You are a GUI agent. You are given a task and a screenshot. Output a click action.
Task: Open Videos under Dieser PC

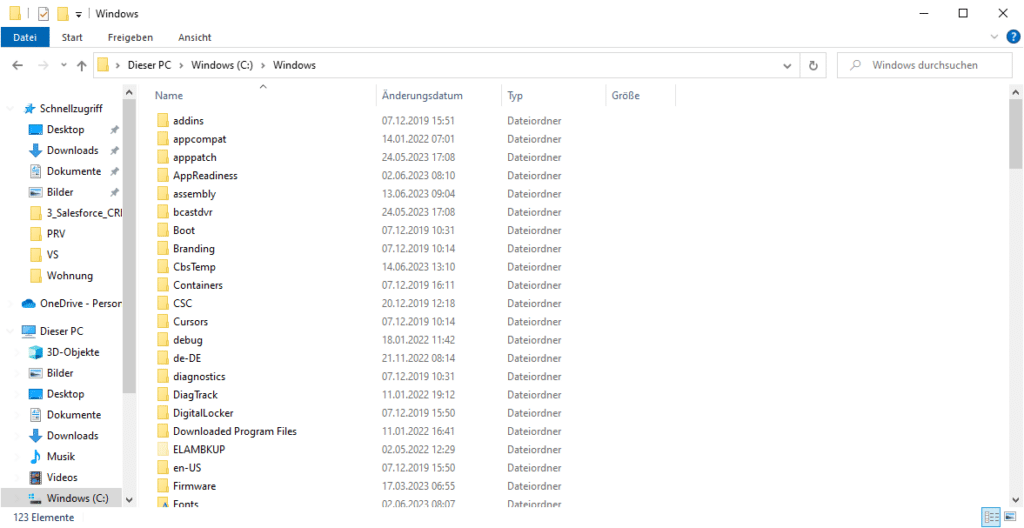pyautogui.click(x=62, y=477)
